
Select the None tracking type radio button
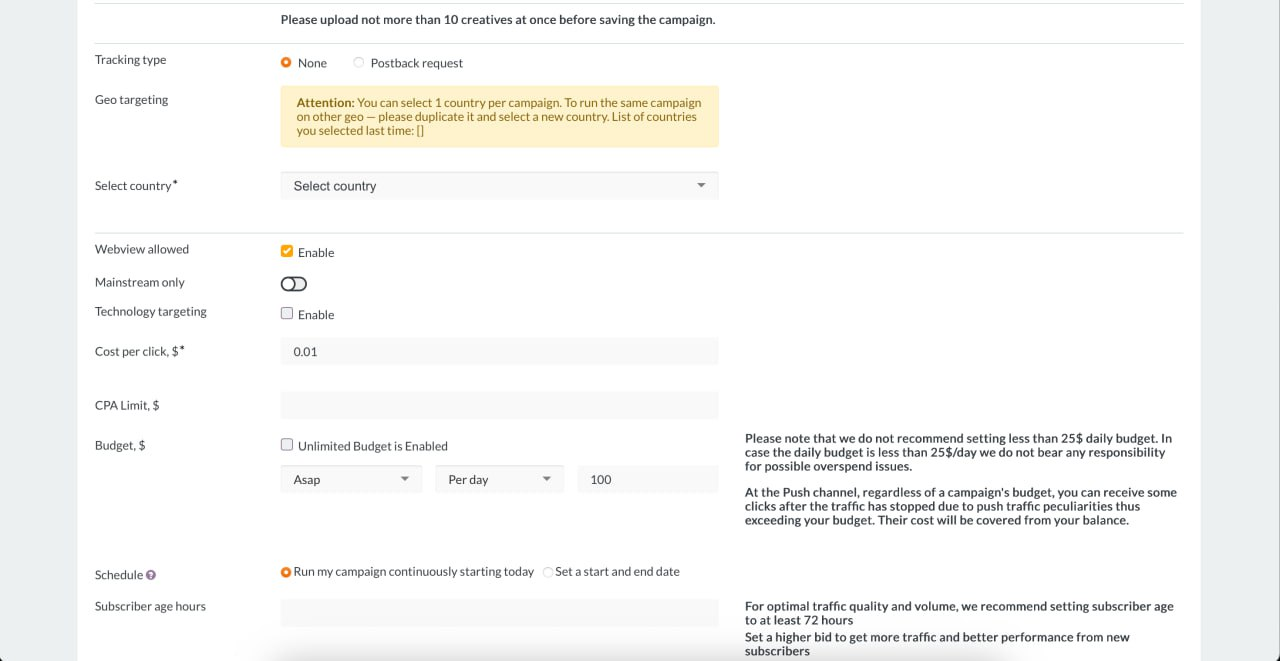coord(286,63)
